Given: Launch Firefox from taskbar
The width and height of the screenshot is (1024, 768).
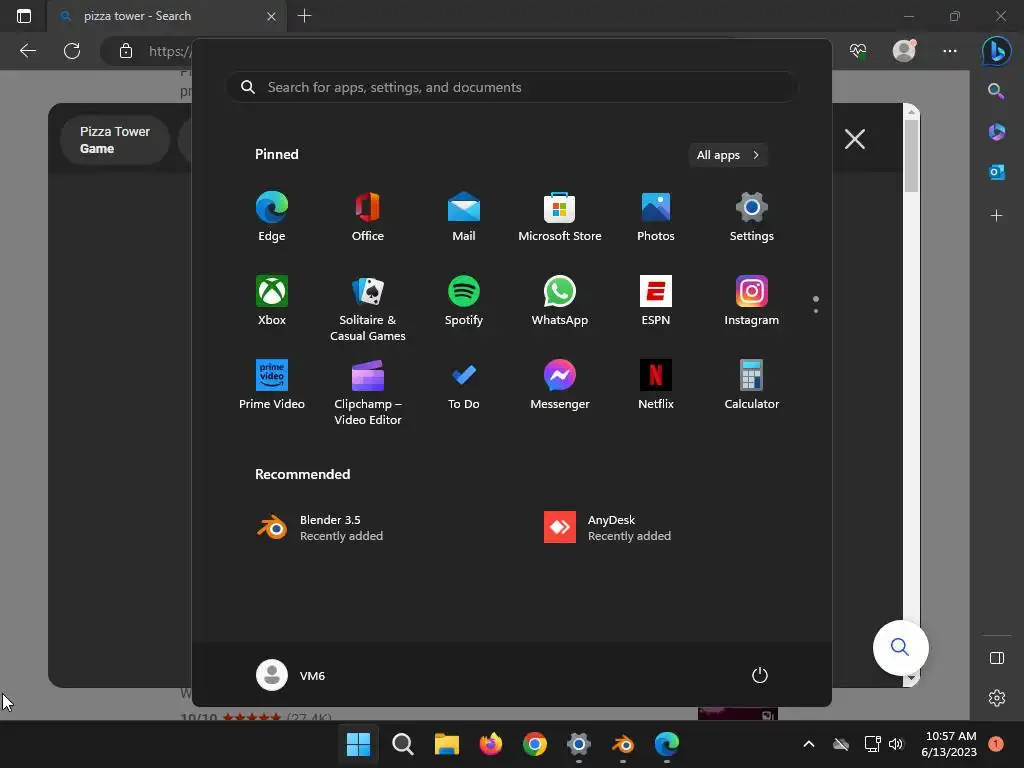Looking at the screenshot, I should (x=490, y=744).
